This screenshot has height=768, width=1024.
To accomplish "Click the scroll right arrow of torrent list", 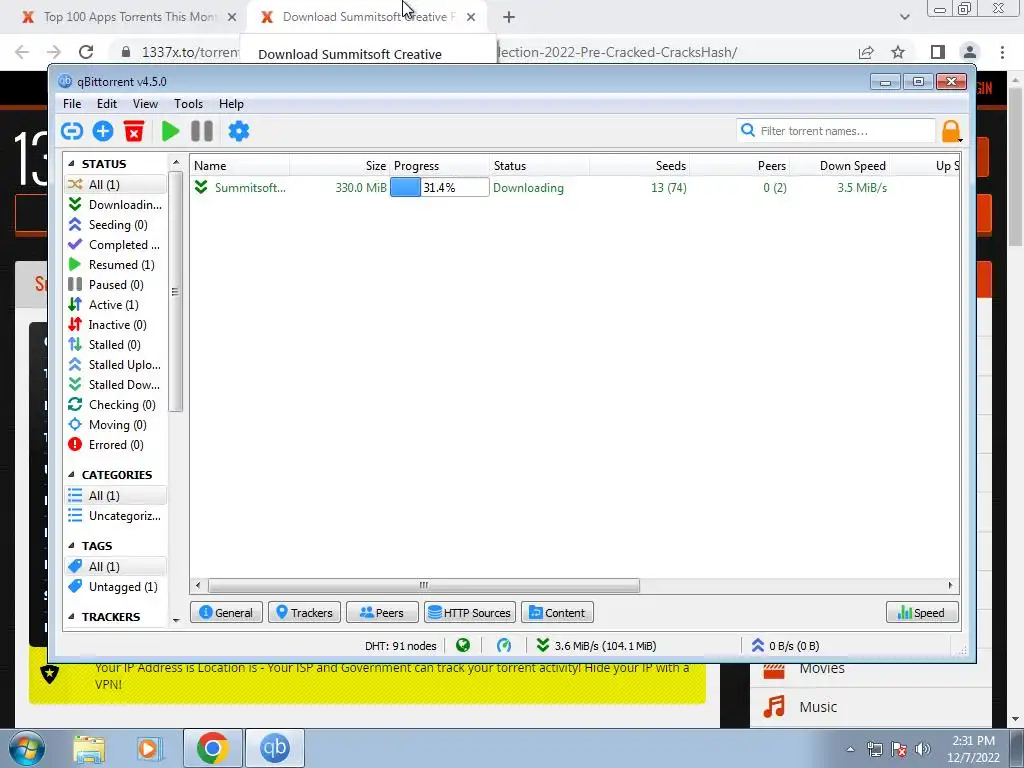I will 950,585.
